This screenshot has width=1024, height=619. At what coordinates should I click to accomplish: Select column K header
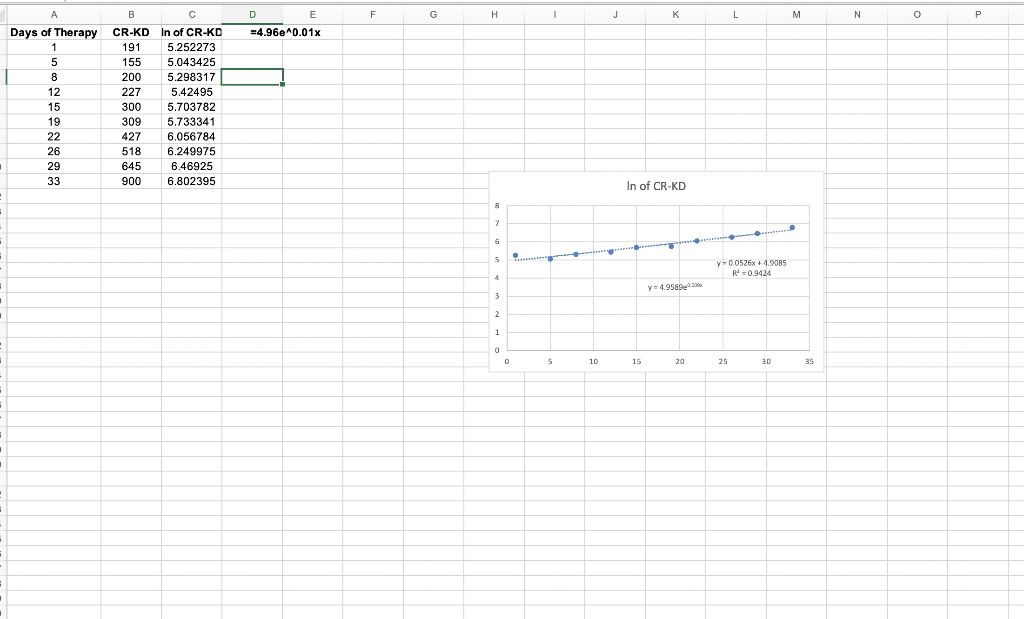tap(675, 14)
